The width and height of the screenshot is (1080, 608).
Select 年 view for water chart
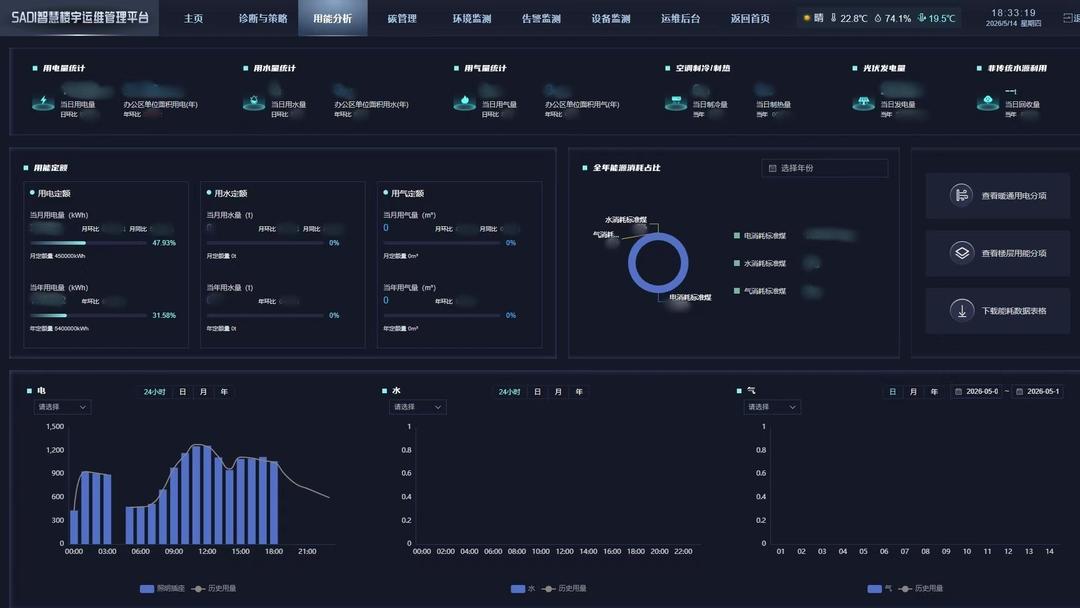579,392
